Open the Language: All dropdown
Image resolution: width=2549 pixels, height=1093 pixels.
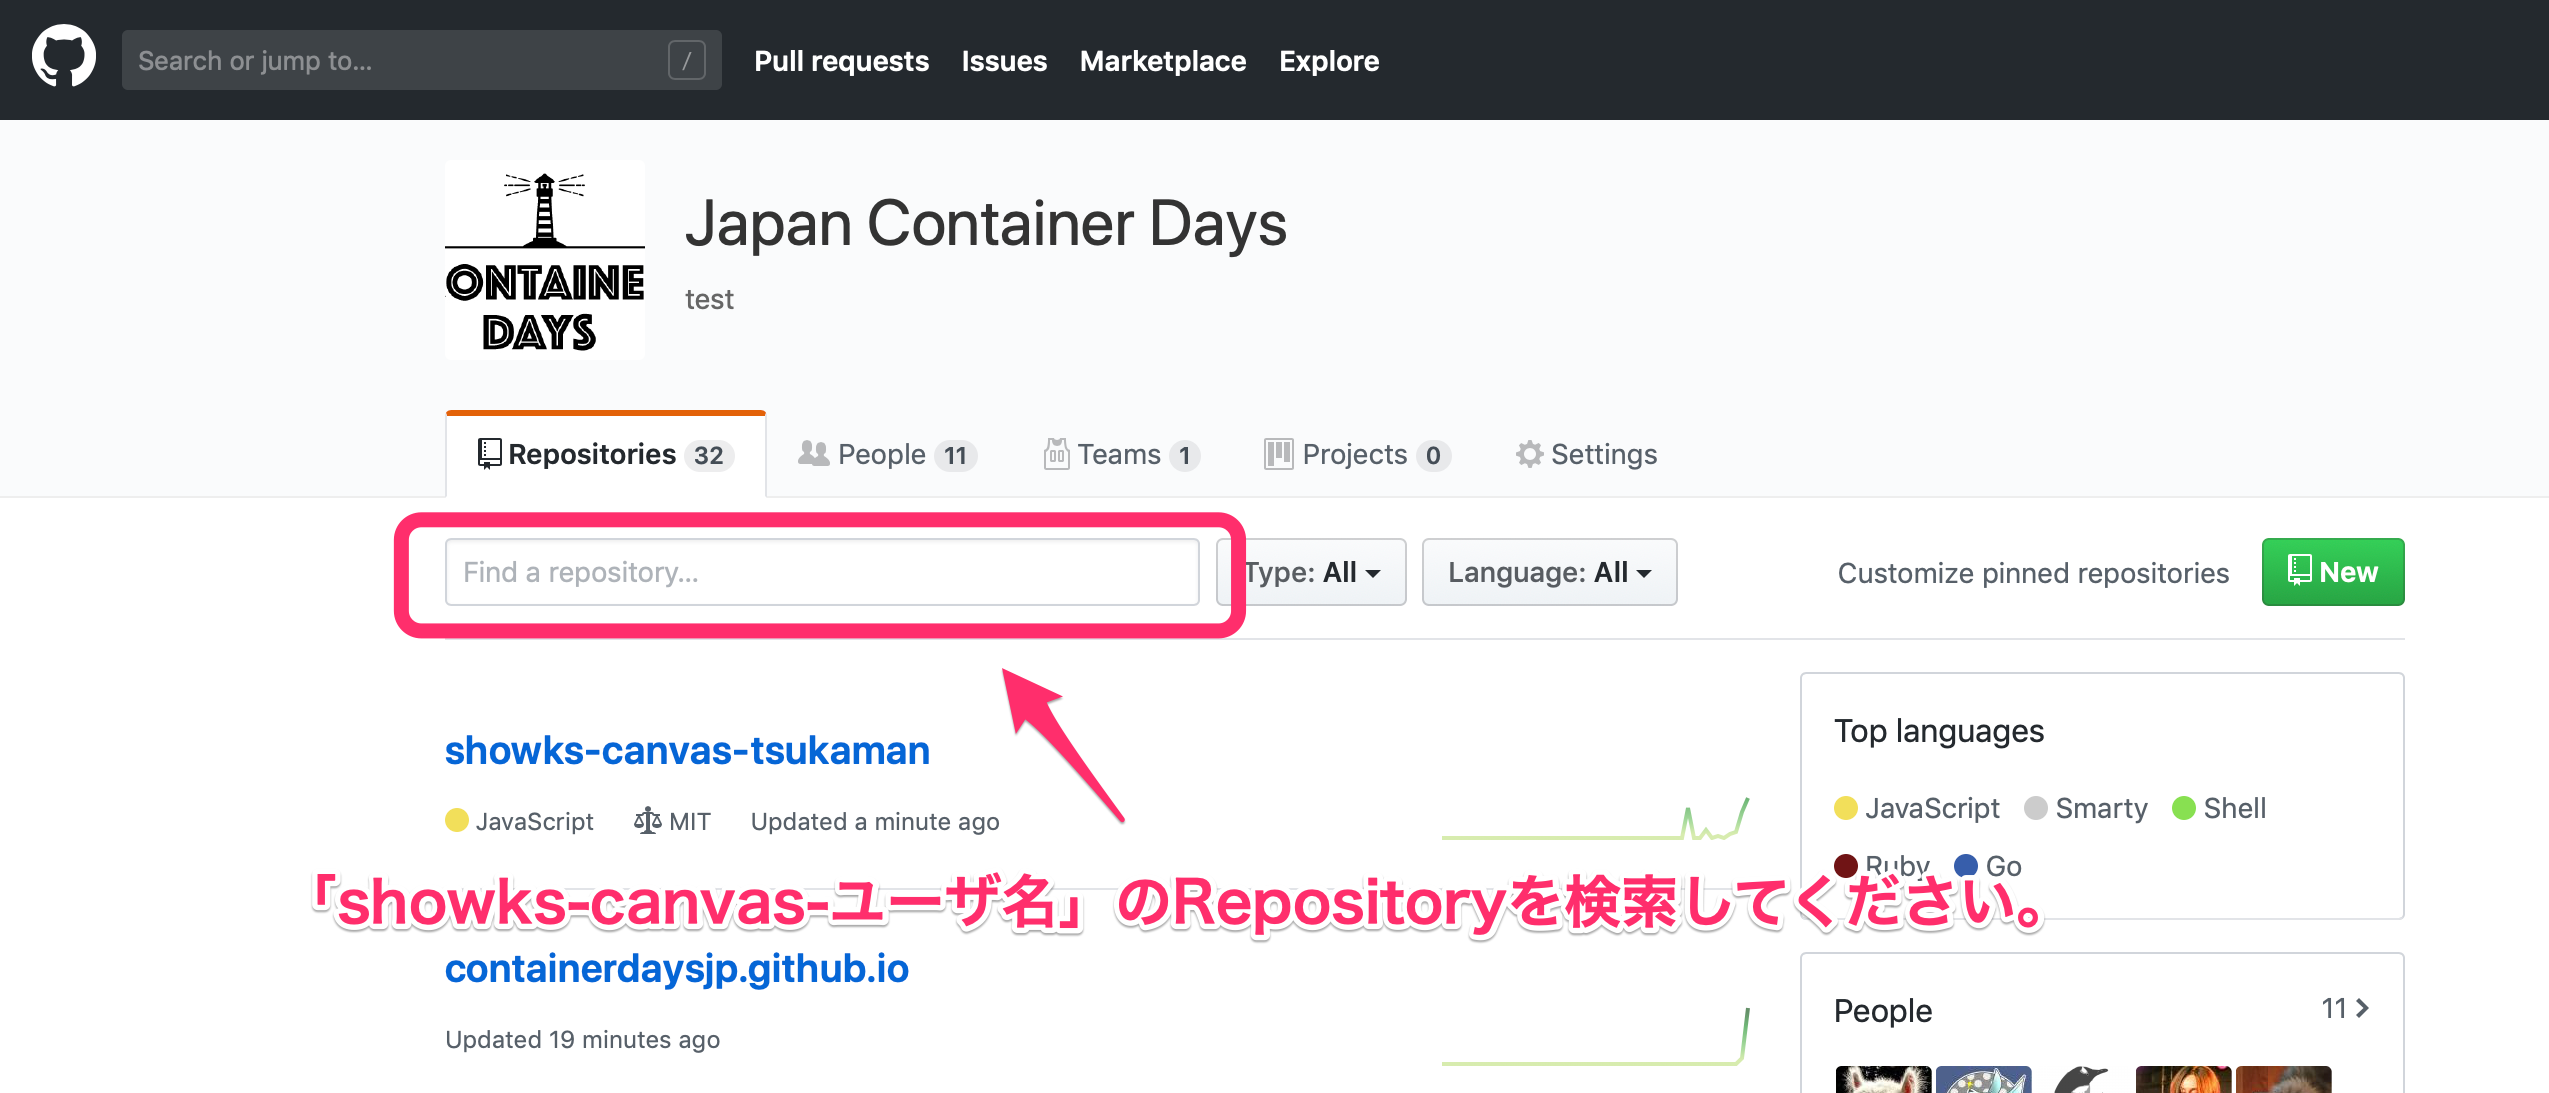(1549, 572)
